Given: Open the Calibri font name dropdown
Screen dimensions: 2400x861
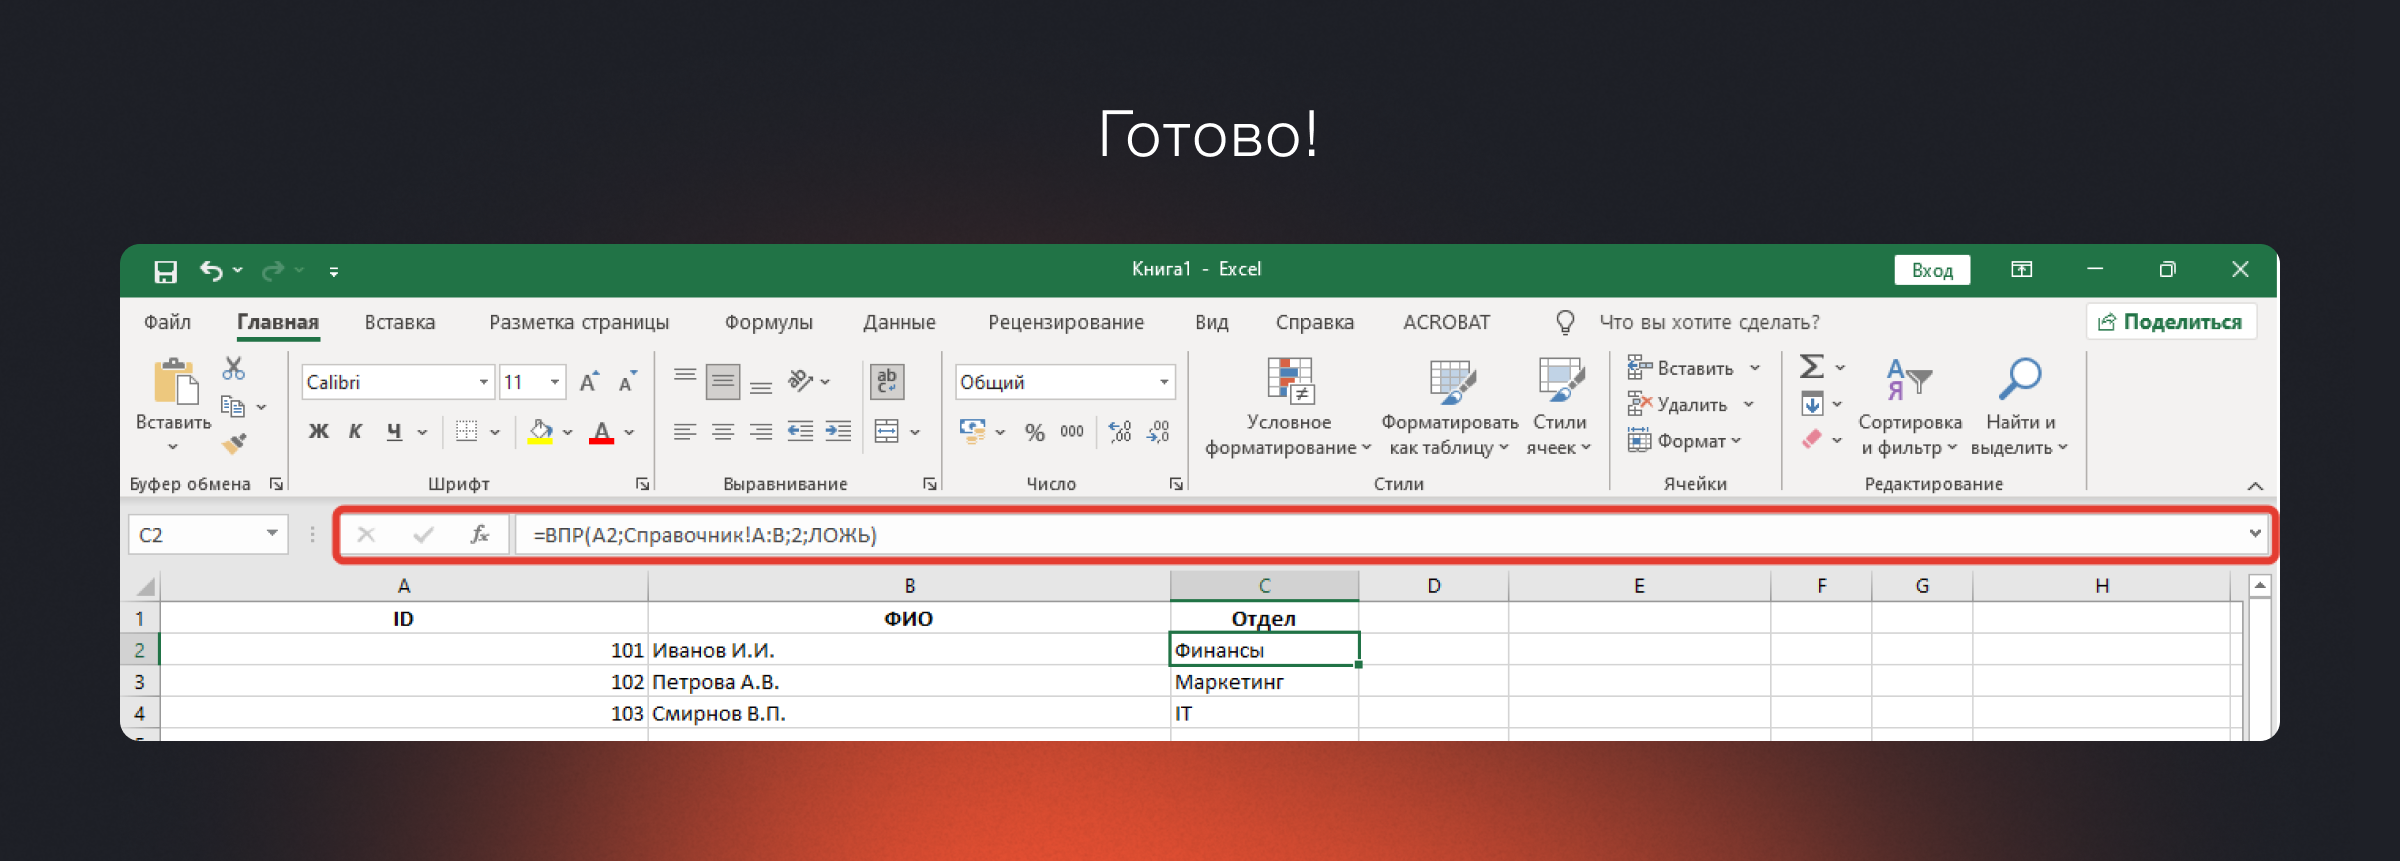Looking at the screenshot, I should 483,382.
